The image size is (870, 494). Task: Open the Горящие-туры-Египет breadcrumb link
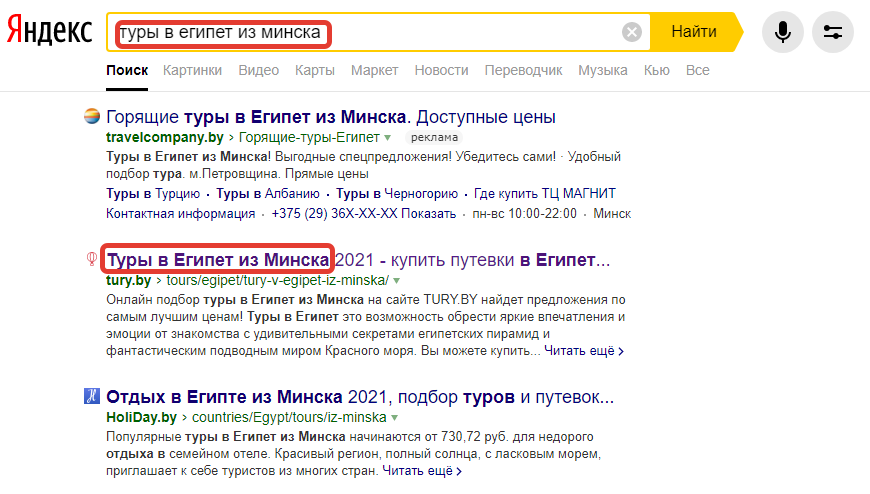309,137
